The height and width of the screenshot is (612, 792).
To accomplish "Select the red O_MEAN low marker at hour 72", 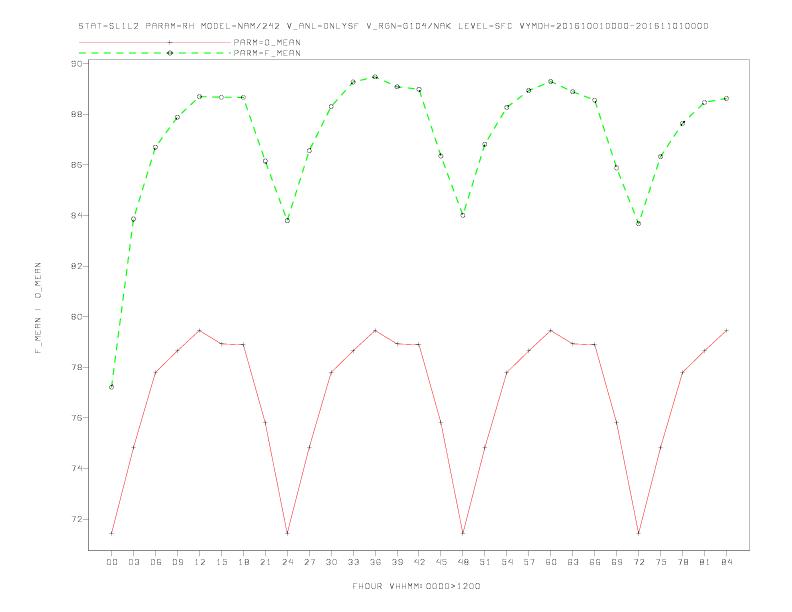I will [638, 533].
